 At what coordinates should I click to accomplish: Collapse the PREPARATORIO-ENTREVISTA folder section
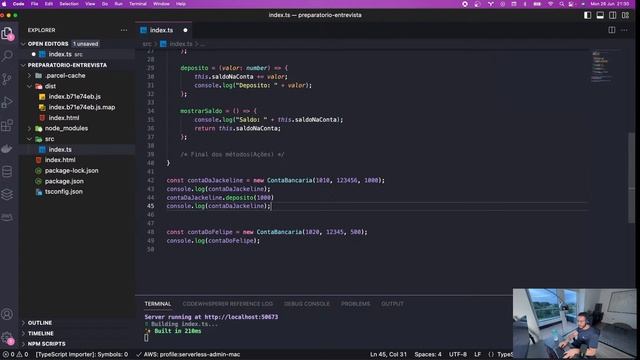tap(24, 65)
